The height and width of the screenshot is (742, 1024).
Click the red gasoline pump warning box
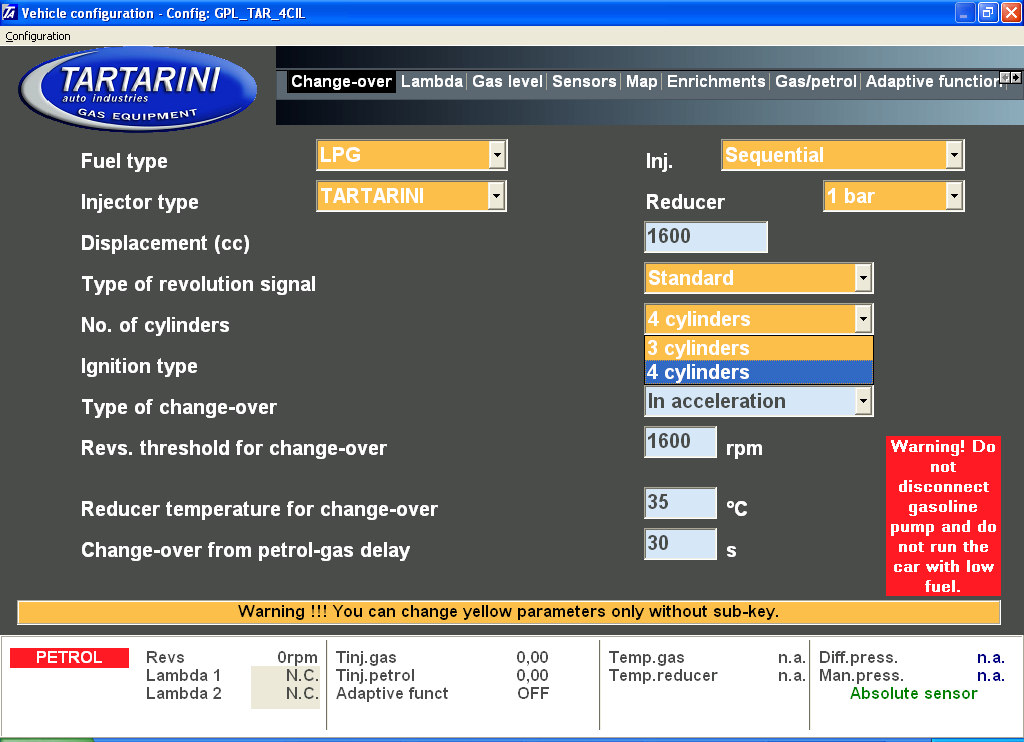click(943, 516)
